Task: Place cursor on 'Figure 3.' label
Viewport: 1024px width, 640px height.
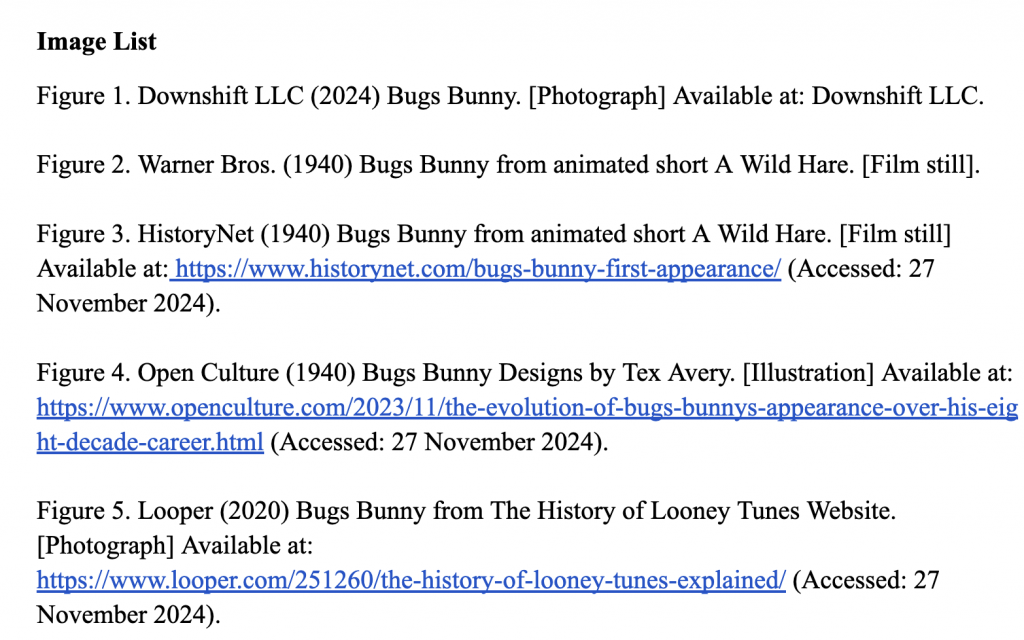Action: pyautogui.click(x=84, y=235)
